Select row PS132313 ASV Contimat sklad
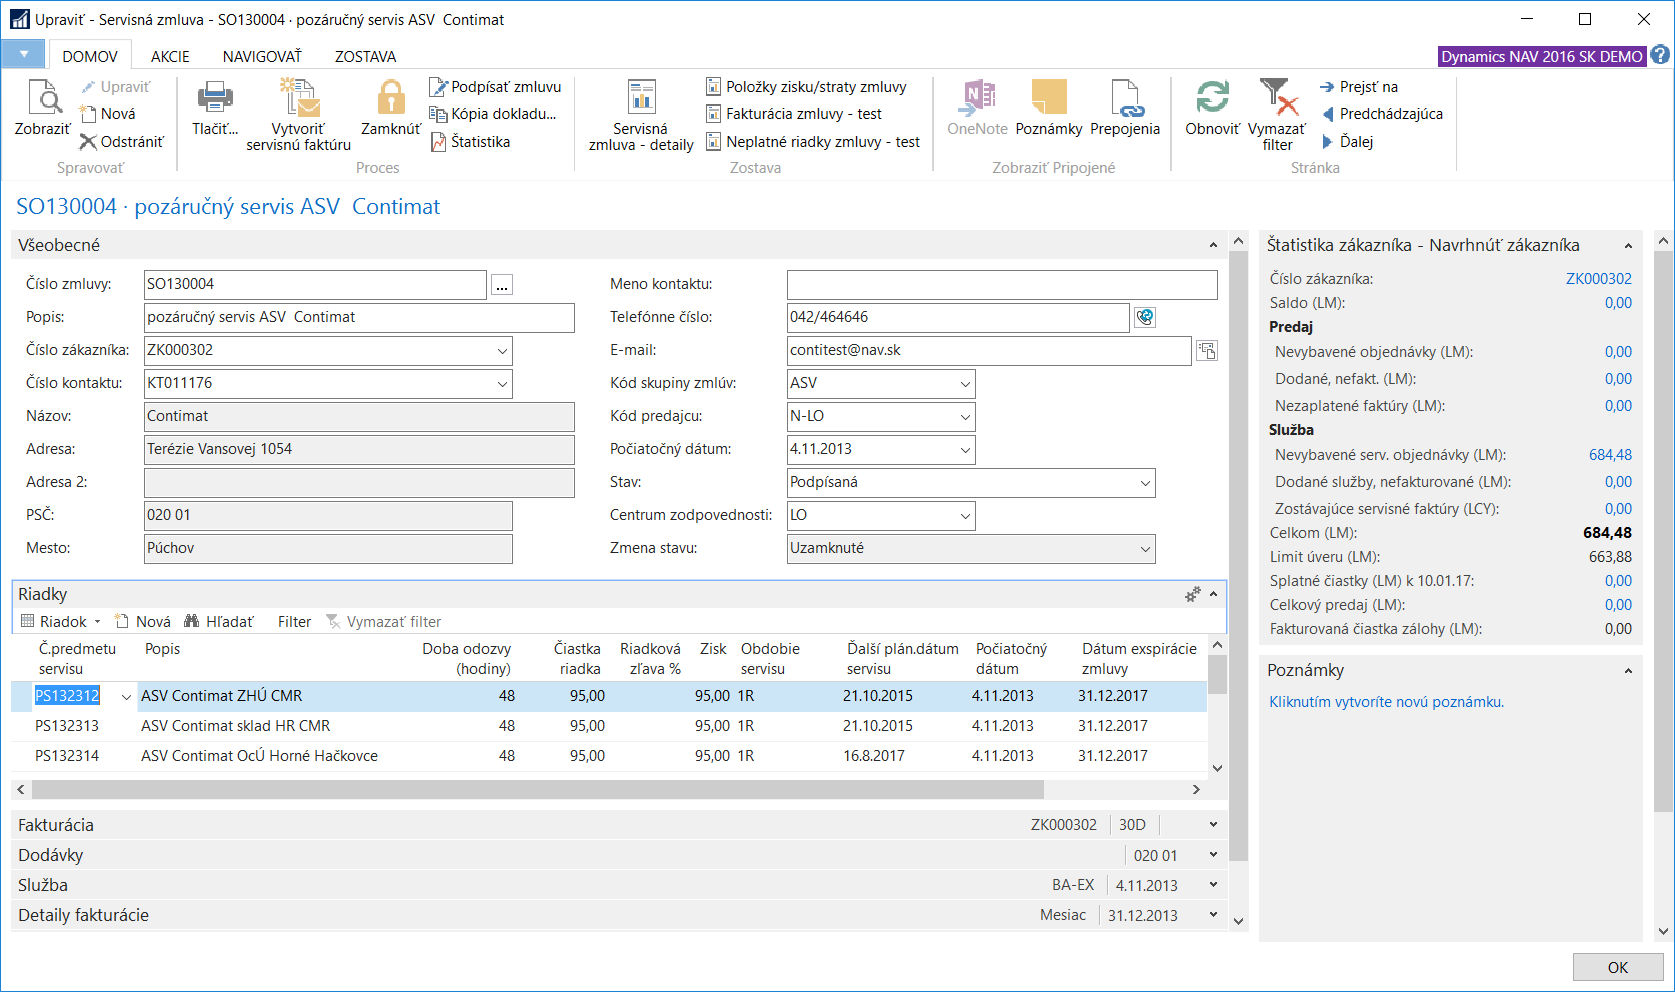The width and height of the screenshot is (1675, 992). tap(609, 726)
